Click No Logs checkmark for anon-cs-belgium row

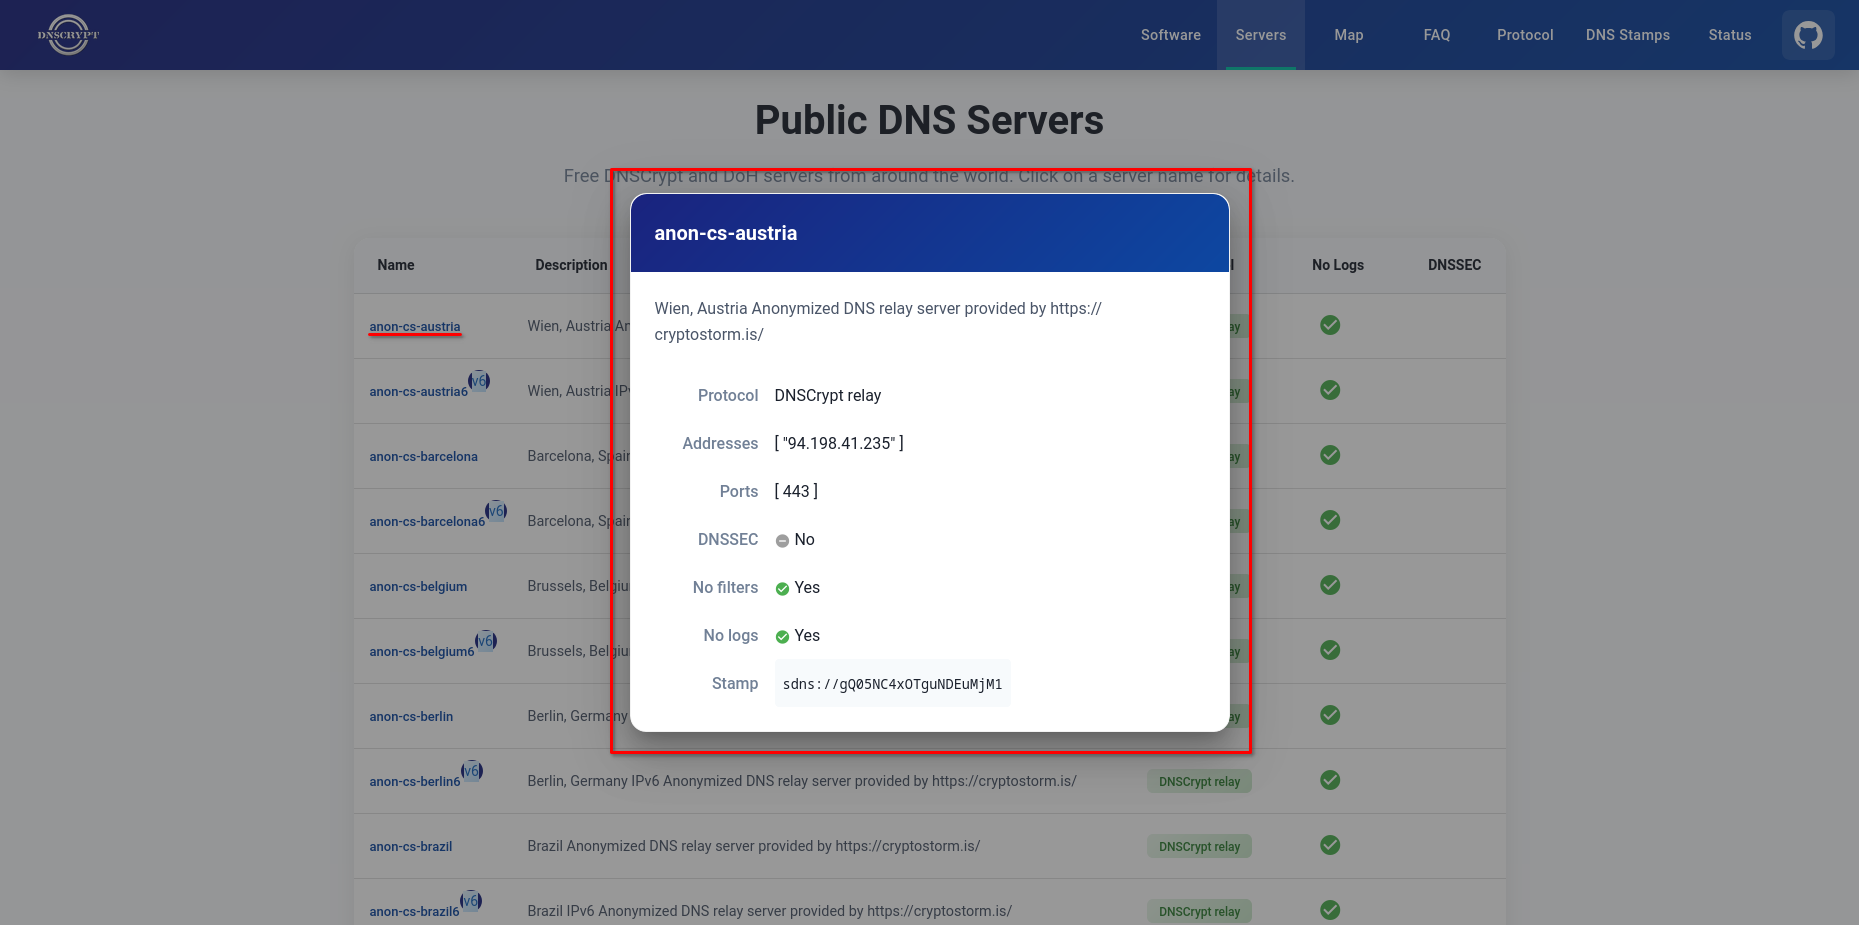(x=1330, y=585)
